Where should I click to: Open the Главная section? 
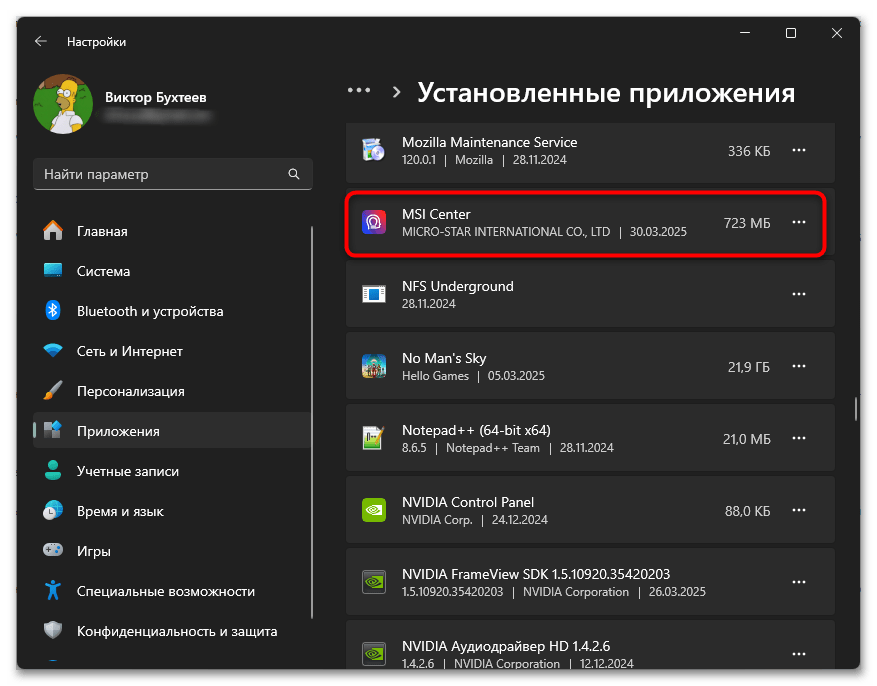(x=172, y=231)
